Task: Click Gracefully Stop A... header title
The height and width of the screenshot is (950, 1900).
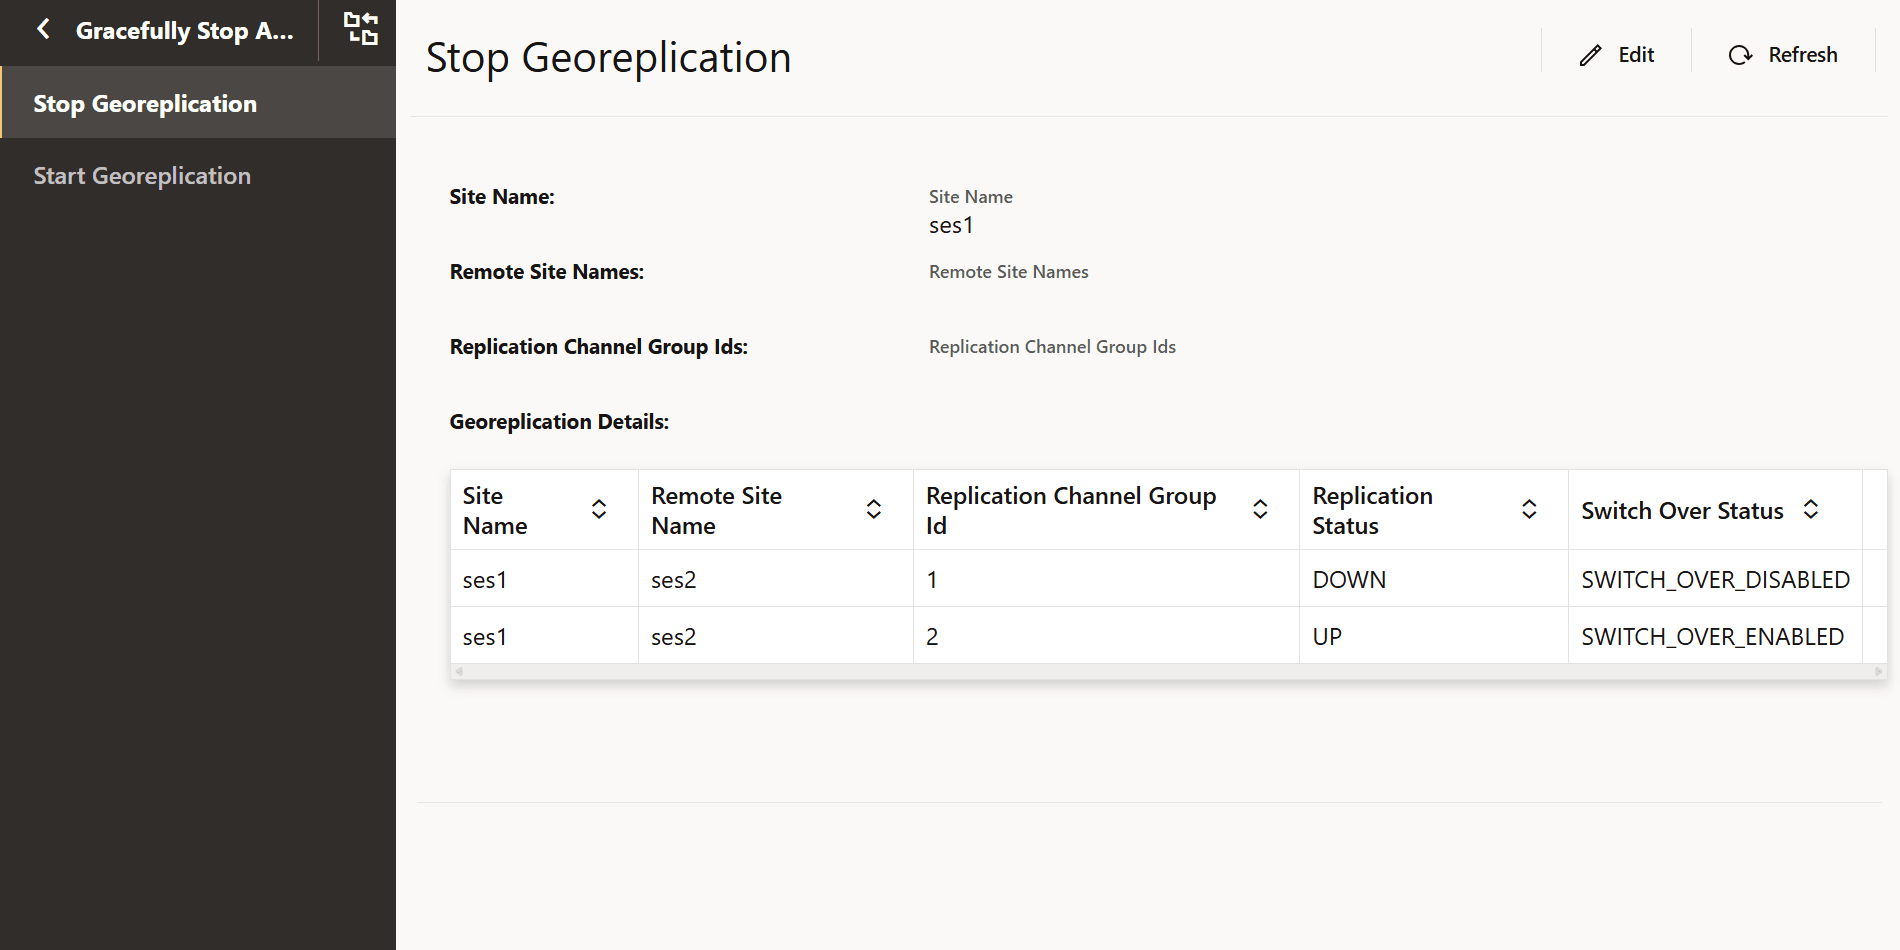Action: 185,30
